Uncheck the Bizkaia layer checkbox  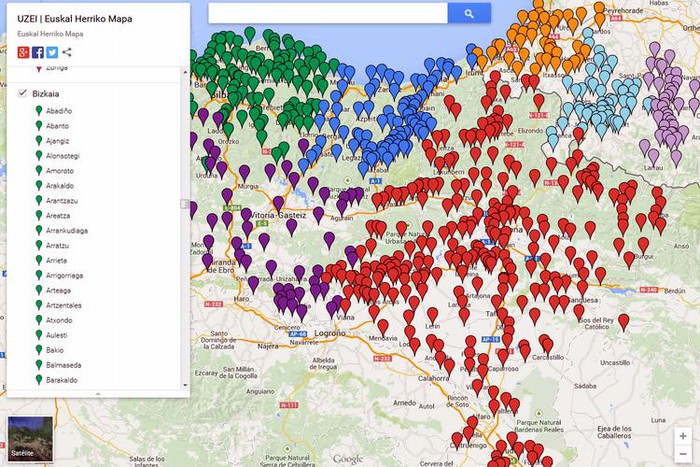pyautogui.click(x=22, y=93)
